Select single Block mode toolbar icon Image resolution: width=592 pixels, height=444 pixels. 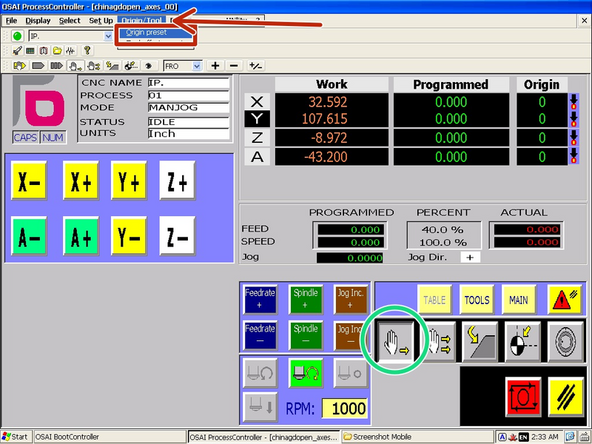click(38, 66)
